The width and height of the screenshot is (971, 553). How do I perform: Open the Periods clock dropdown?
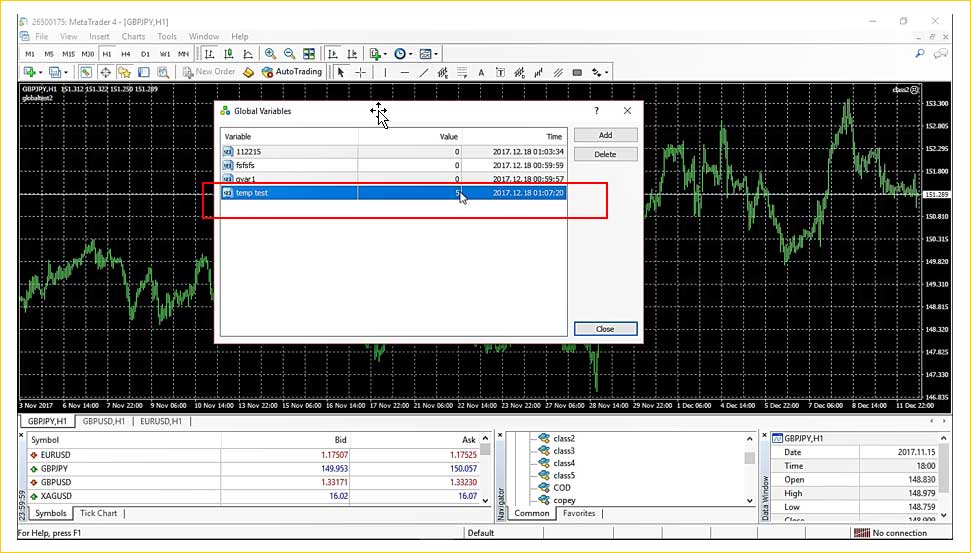(403, 54)
